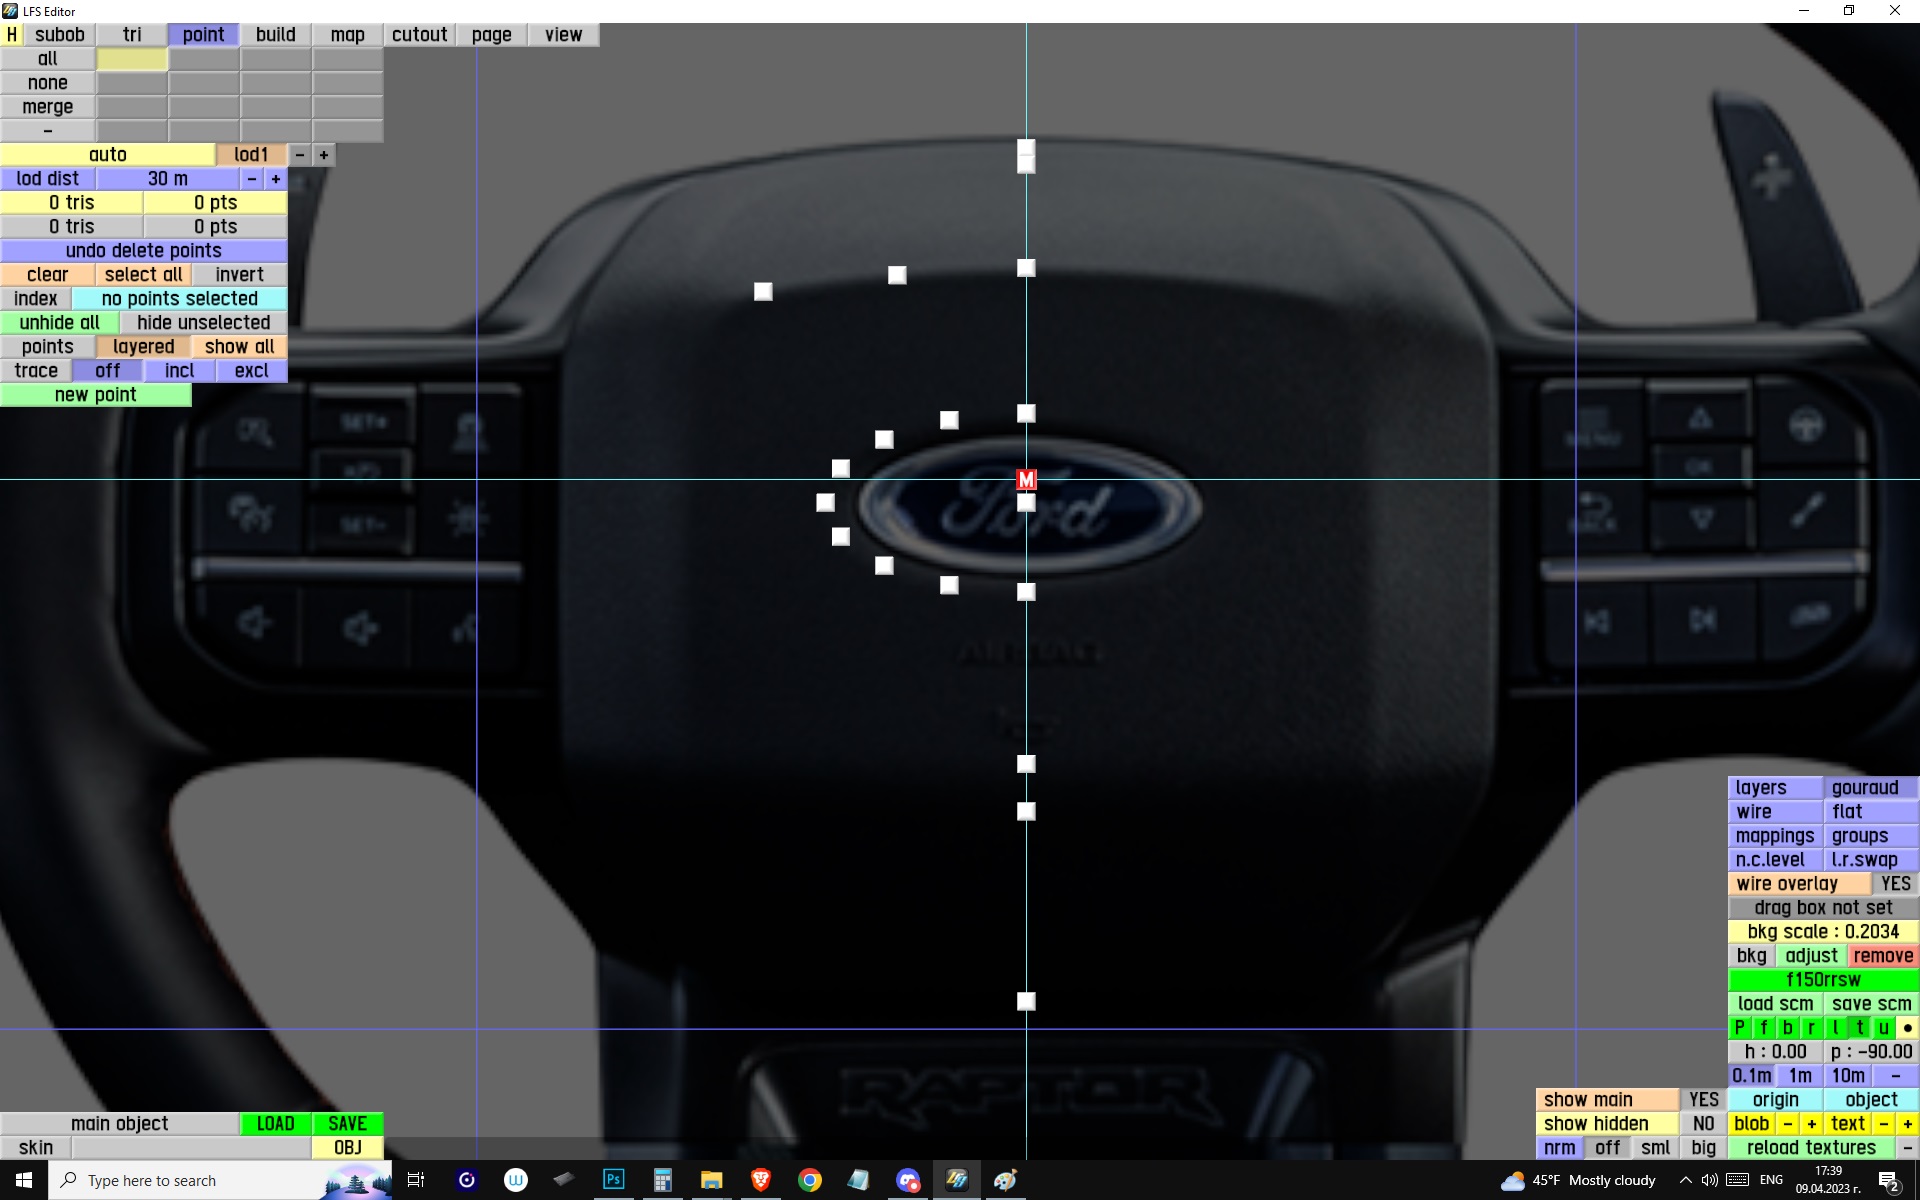The width and height of the screenshot is (1920, 1200).
Task: Open Photoshop from the taskbar
Action: [x=613, y=1180]
